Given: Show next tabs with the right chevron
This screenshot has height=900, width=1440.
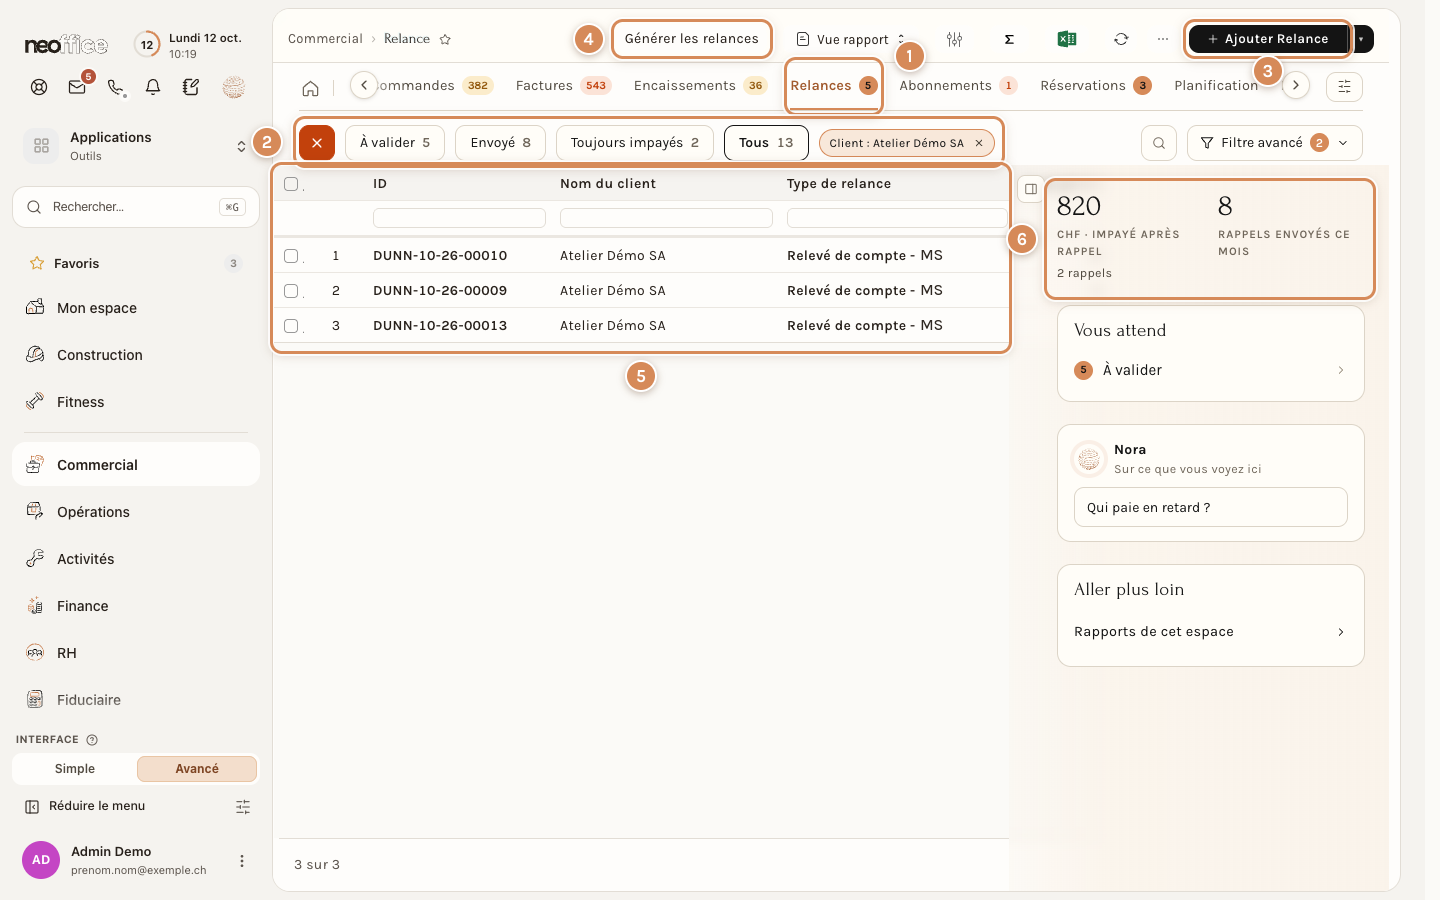Looking at the screenshot, I should [1296, 85].
